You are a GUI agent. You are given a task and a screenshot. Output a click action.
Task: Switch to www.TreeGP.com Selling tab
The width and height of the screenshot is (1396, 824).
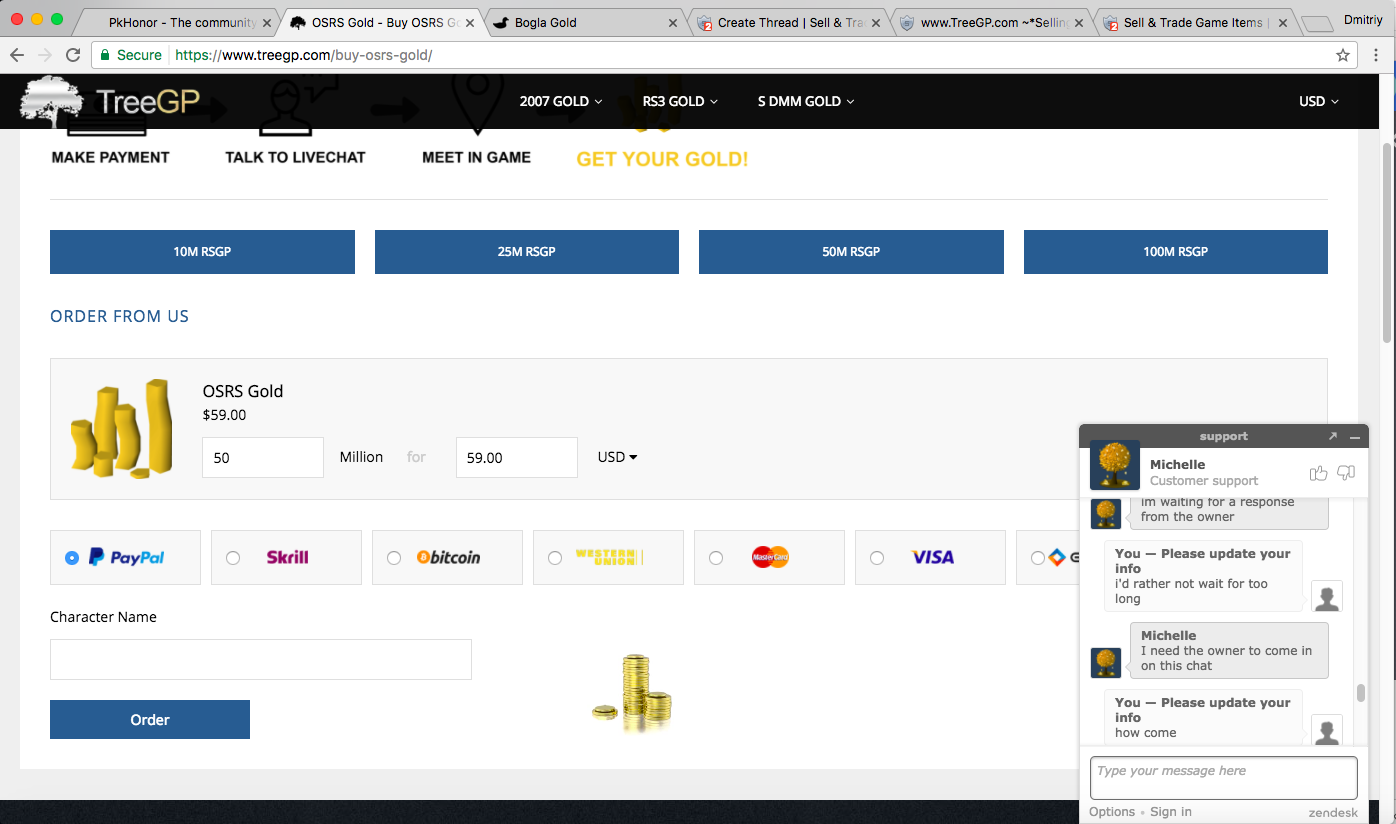(992, 22)
